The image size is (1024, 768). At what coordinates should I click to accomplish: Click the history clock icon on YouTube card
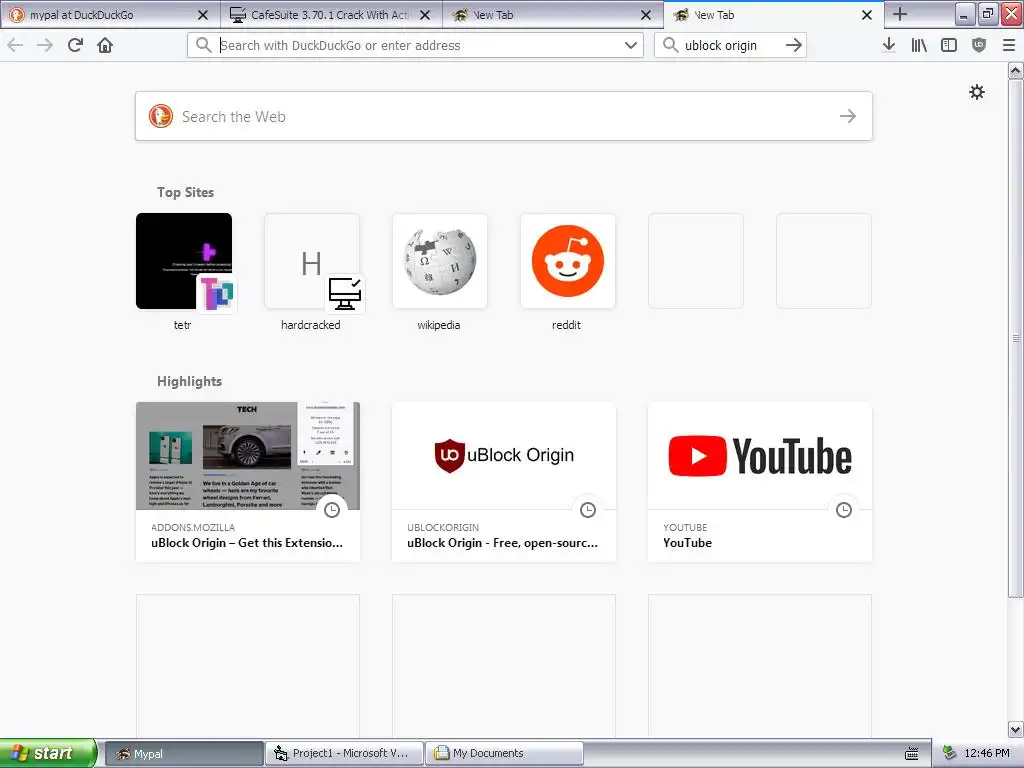(x=844, y=509)
